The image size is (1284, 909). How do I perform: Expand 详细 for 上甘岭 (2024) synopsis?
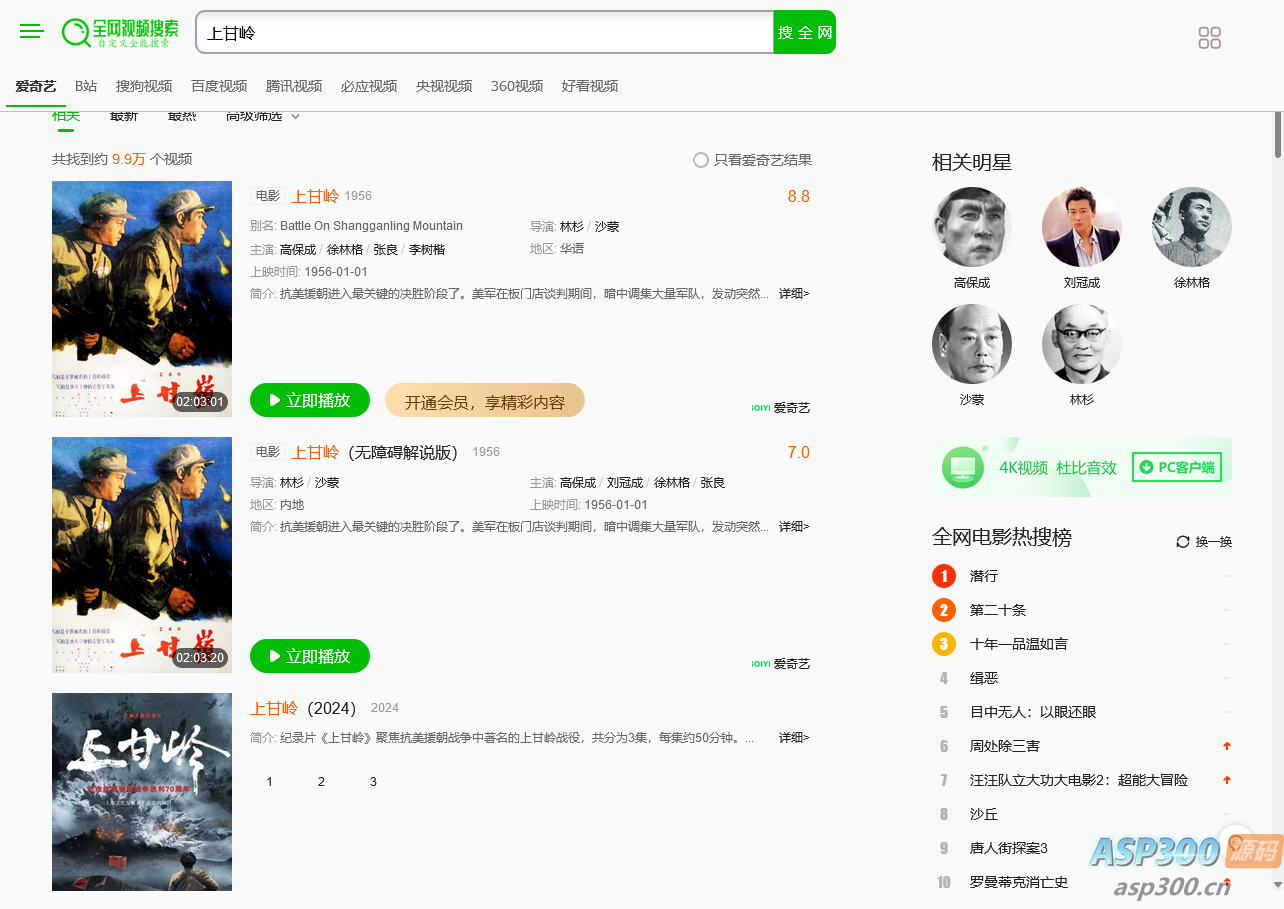[794, 738]
